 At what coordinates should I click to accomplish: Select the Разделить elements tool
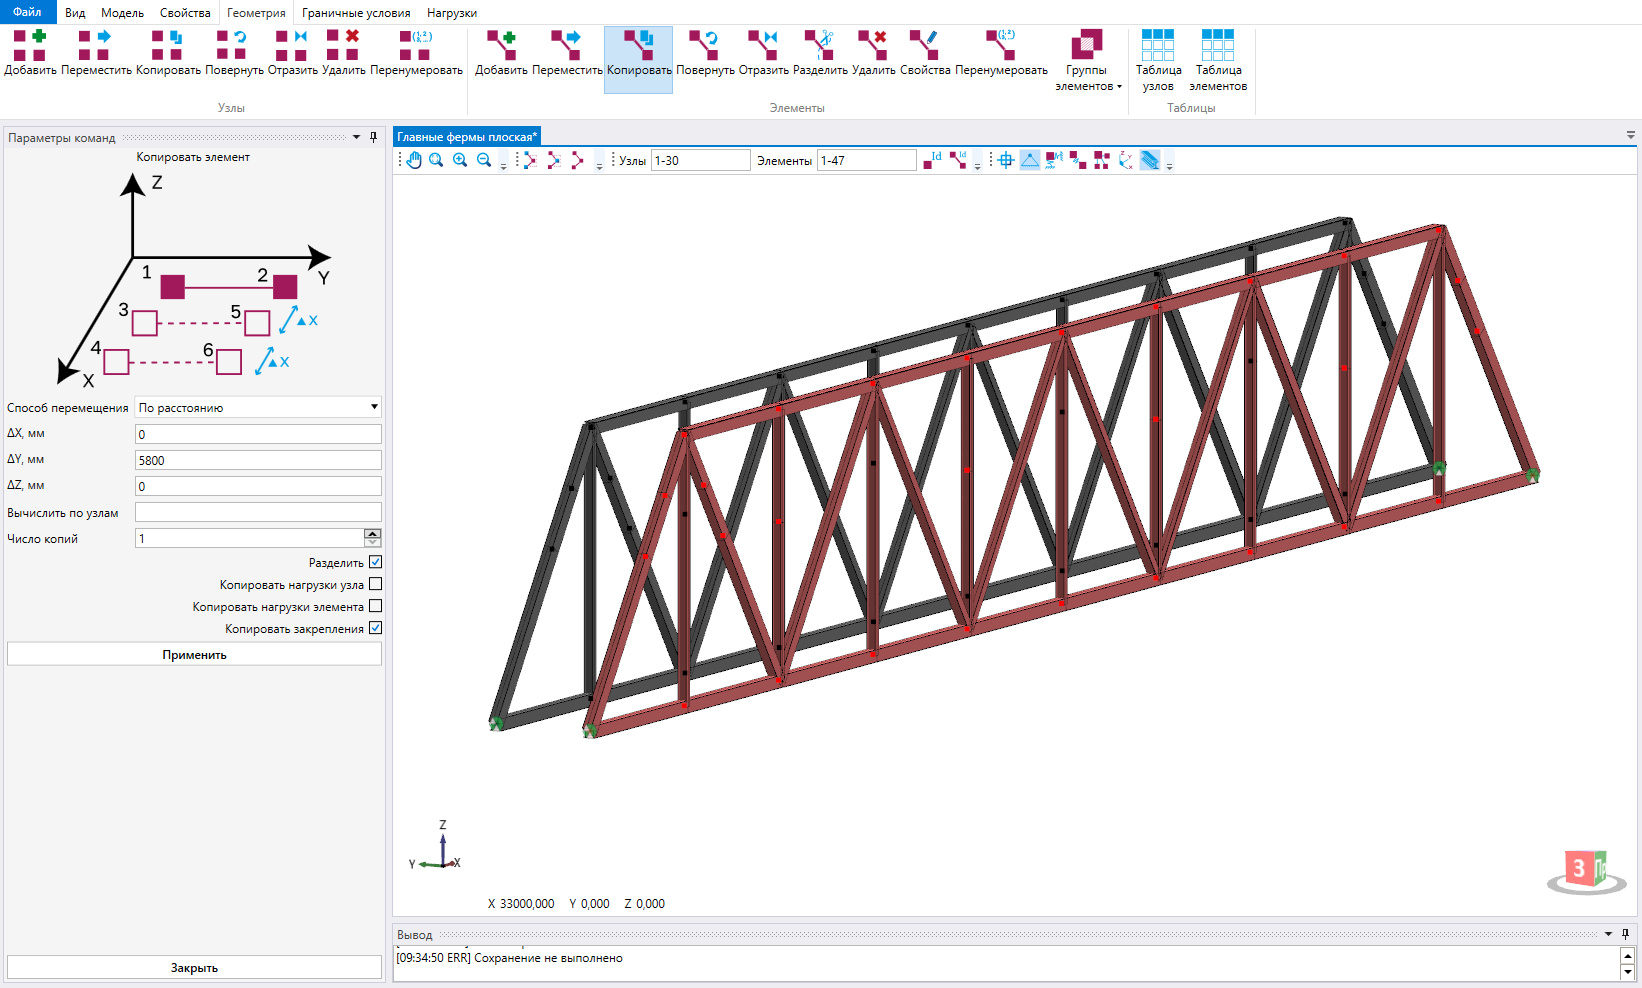pyautogui.click(x=820, y=53)
